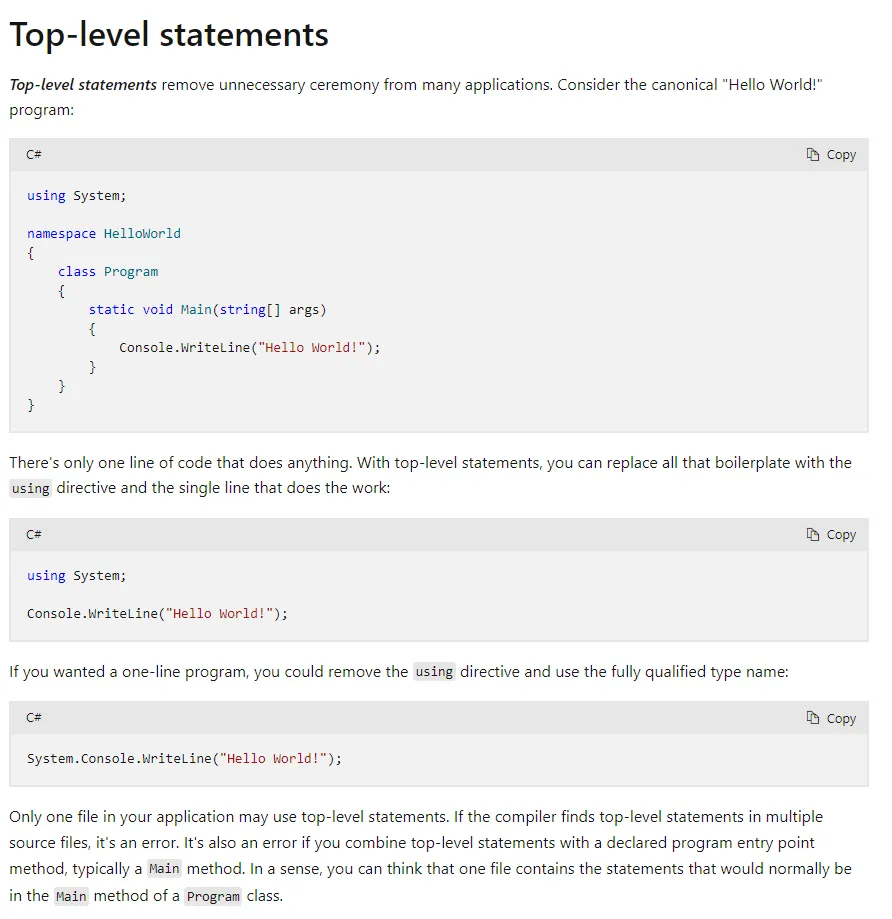The image size is (892, 919).
Task: Click the copy icon on the System.Console.WriteLine code block
Action: coord(813,718)
